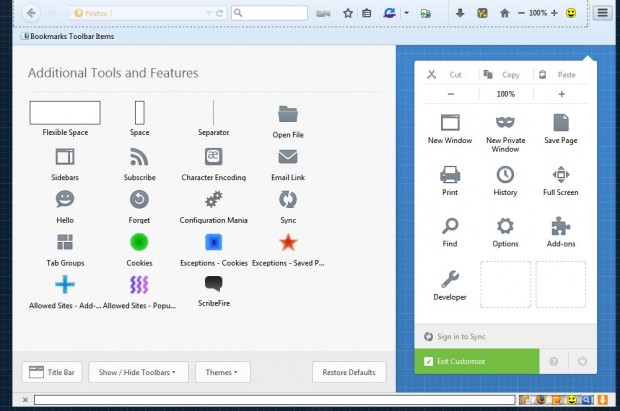
Task: Click the Save Page icon
Action: tap(561, 122)
